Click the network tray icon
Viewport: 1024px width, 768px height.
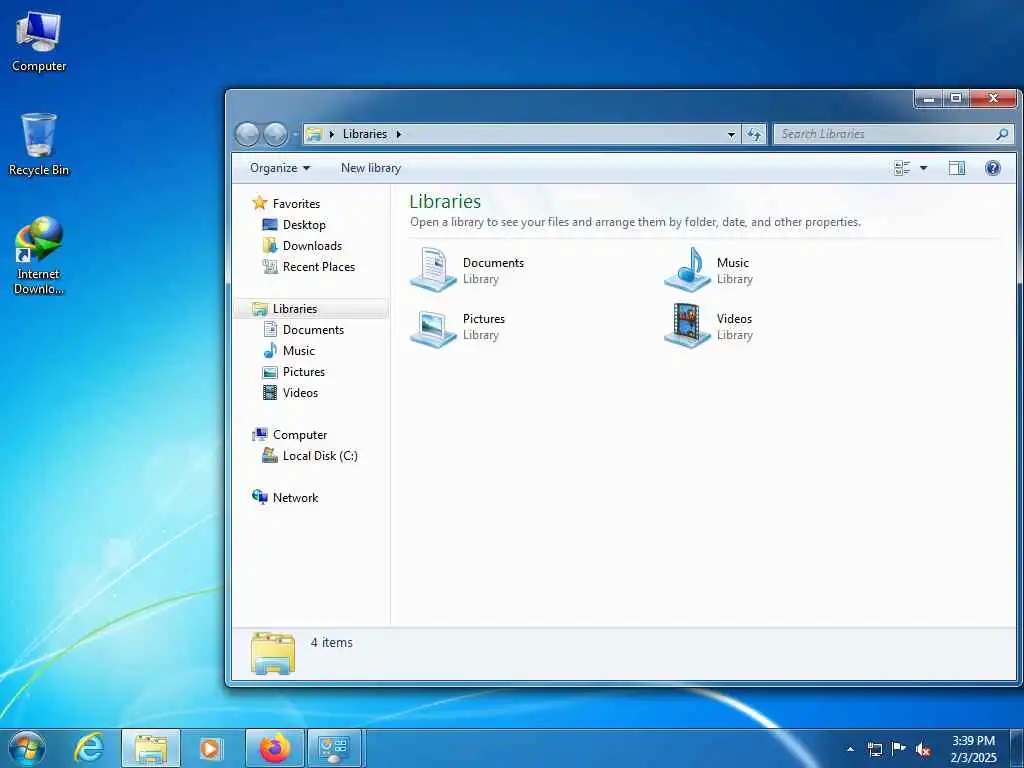pyautogui.click(x=874, y=748)
